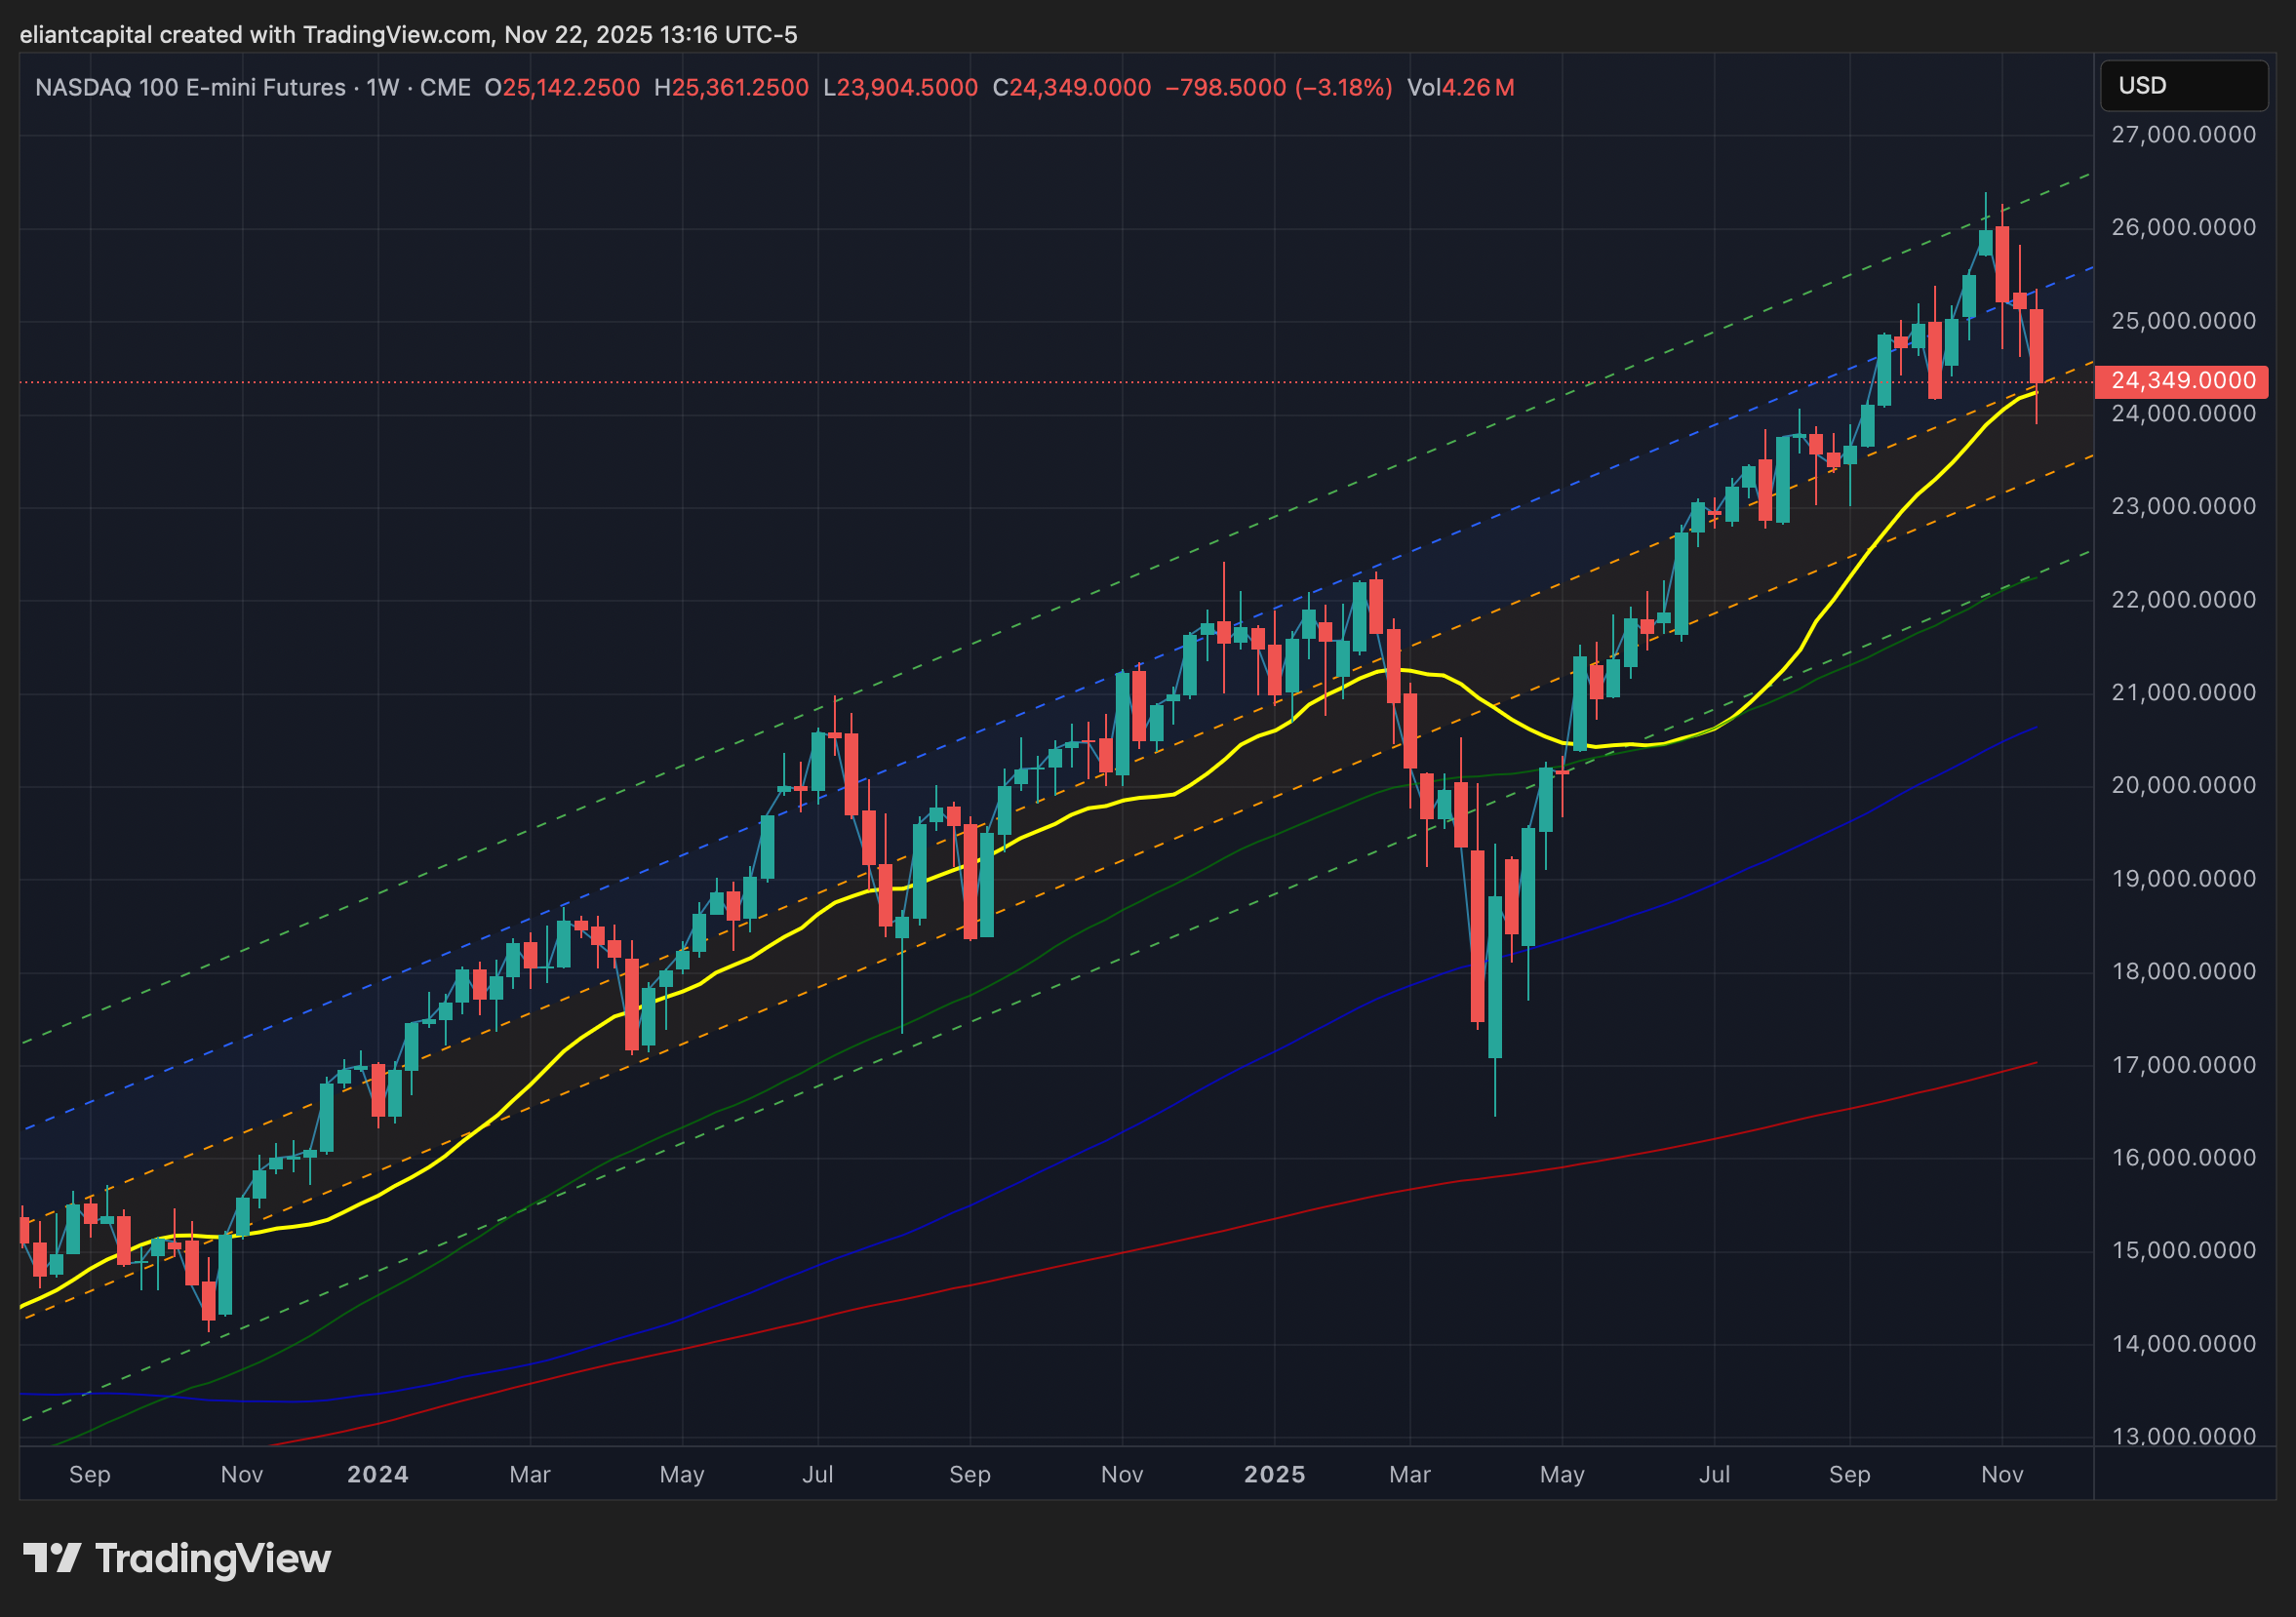Click the CME exchange label in header
Viewport: 2296px width, 1617px height.
[x=445, y=88]
